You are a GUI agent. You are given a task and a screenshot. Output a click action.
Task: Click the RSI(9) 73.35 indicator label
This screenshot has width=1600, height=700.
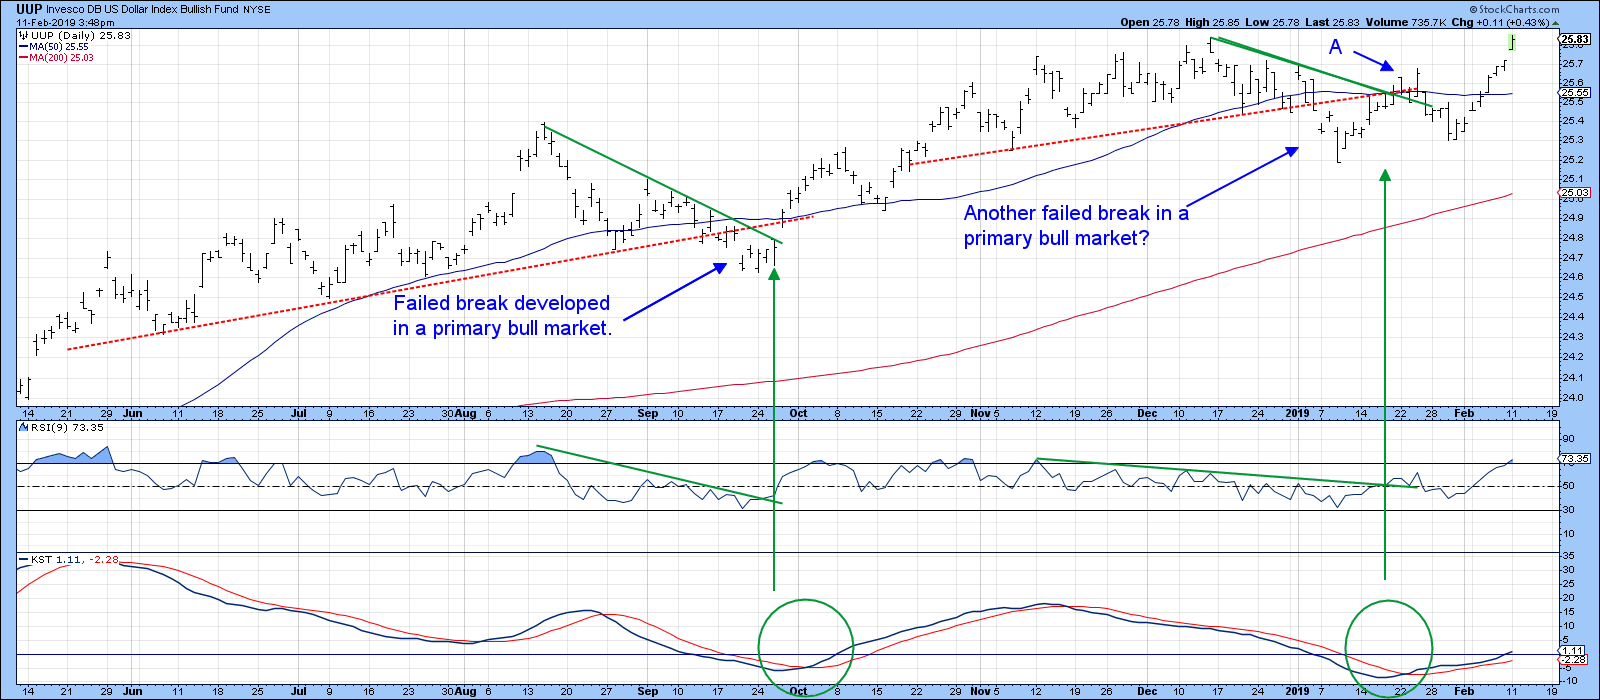click(63, 427)
